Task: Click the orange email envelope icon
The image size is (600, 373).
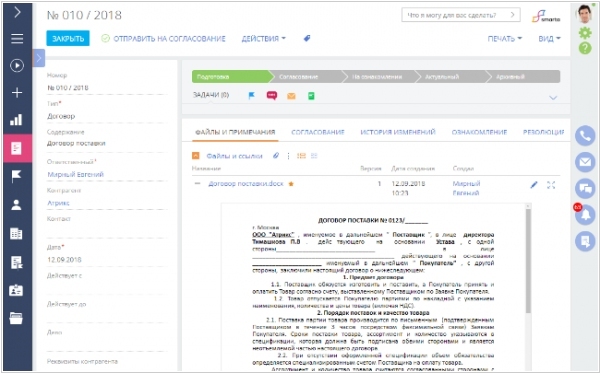Action: 291,96
